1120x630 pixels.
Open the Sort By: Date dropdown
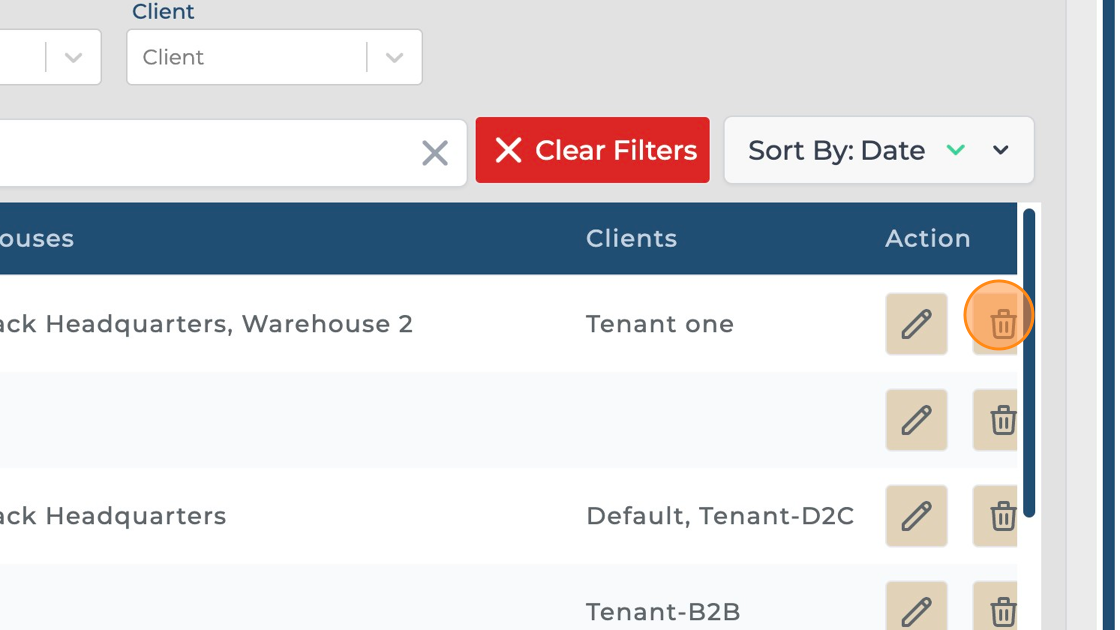[1001, 151]
